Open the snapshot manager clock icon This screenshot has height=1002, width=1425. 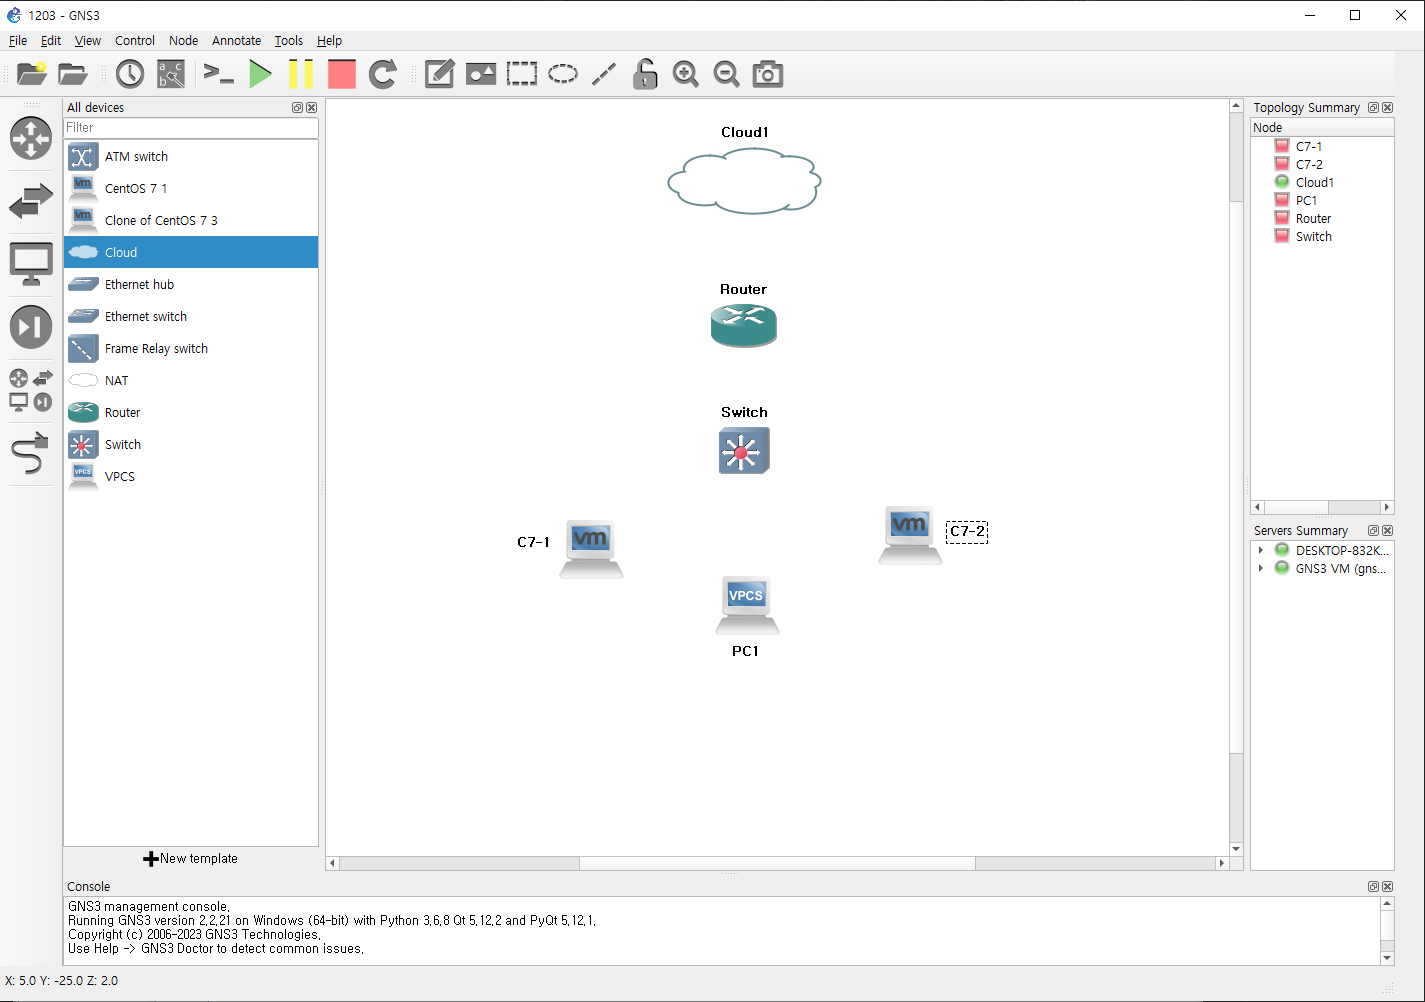tap(130, 74)
